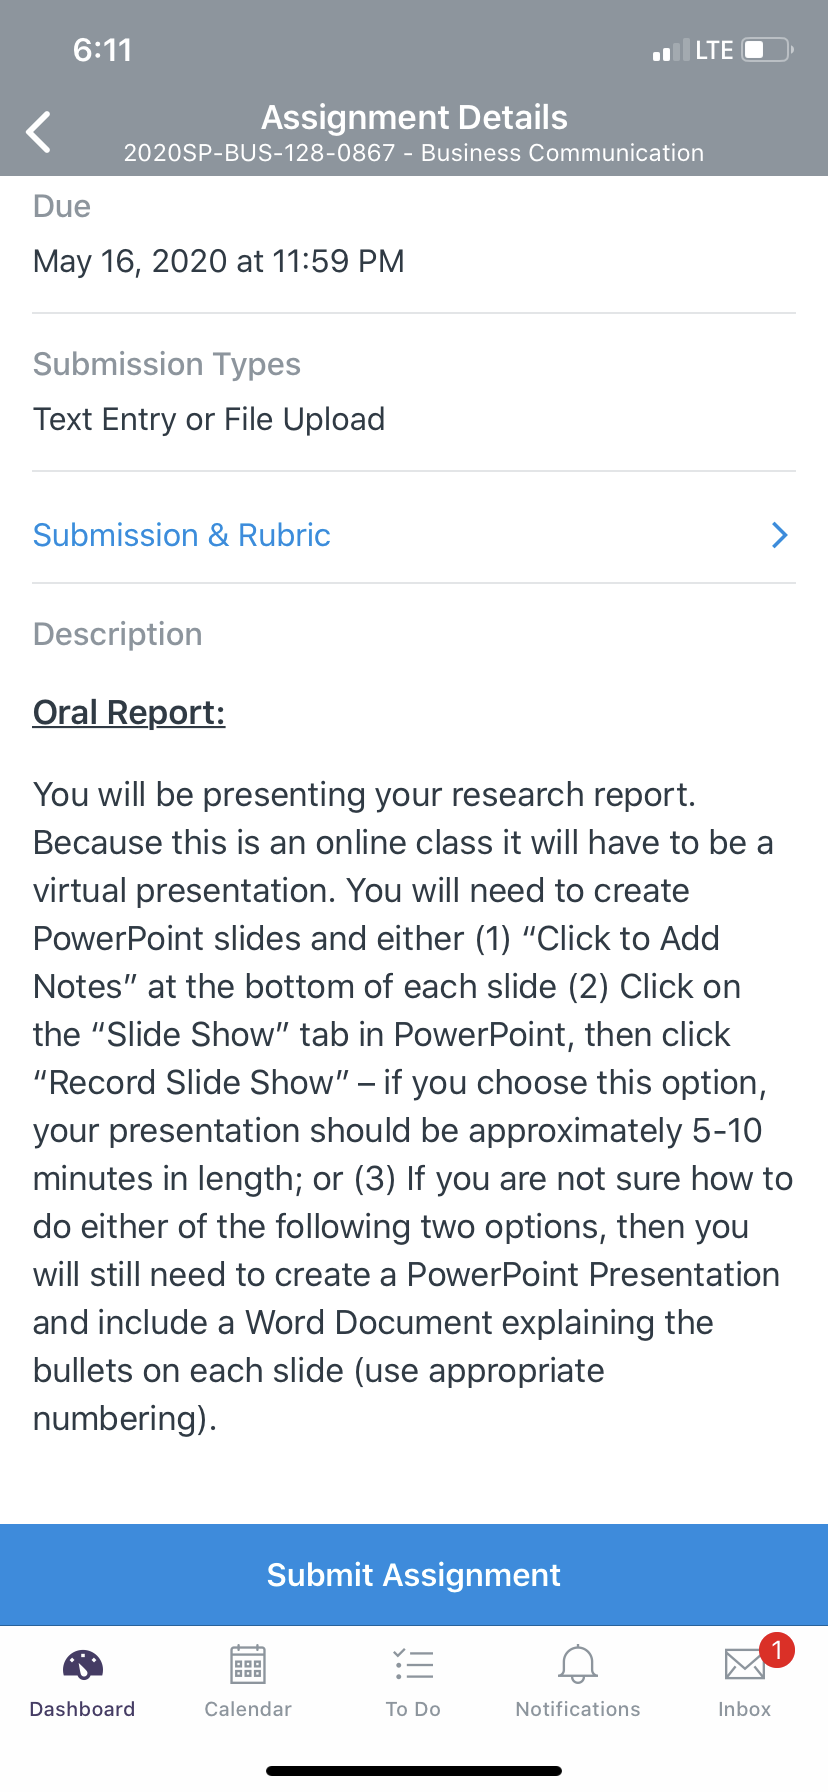Open the Inbox envelope icon
Viewport: 828px width, 1792px height.
[745, 1665]
